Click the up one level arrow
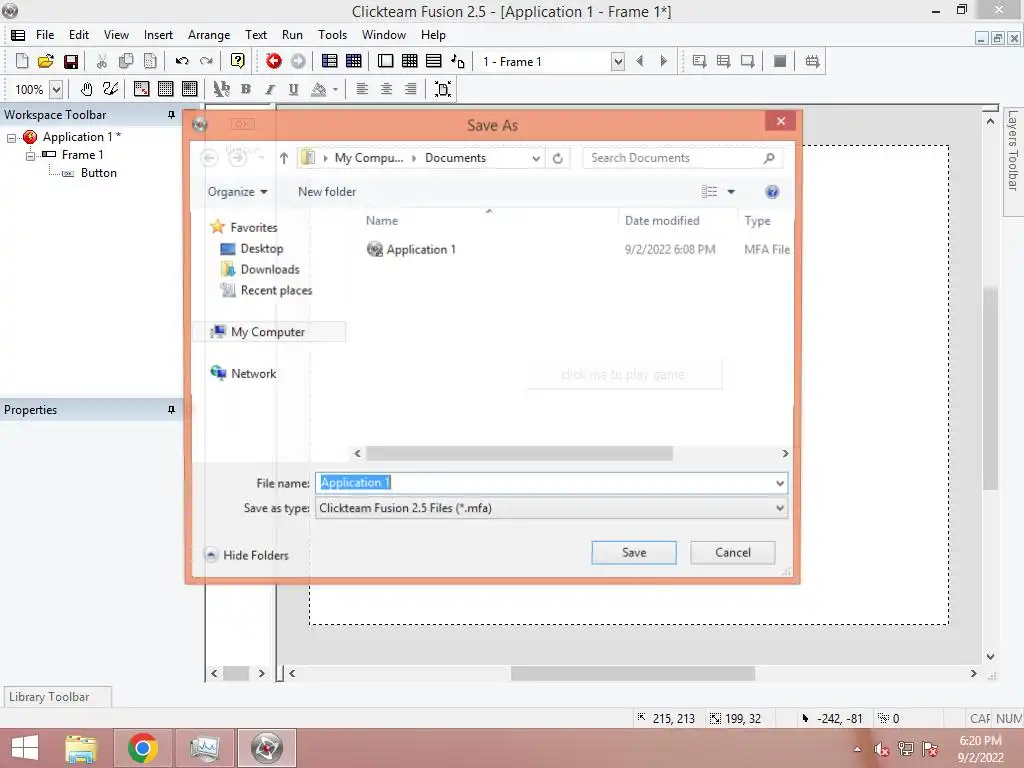This screenshot has height=768, width=1024. point(283,158)
